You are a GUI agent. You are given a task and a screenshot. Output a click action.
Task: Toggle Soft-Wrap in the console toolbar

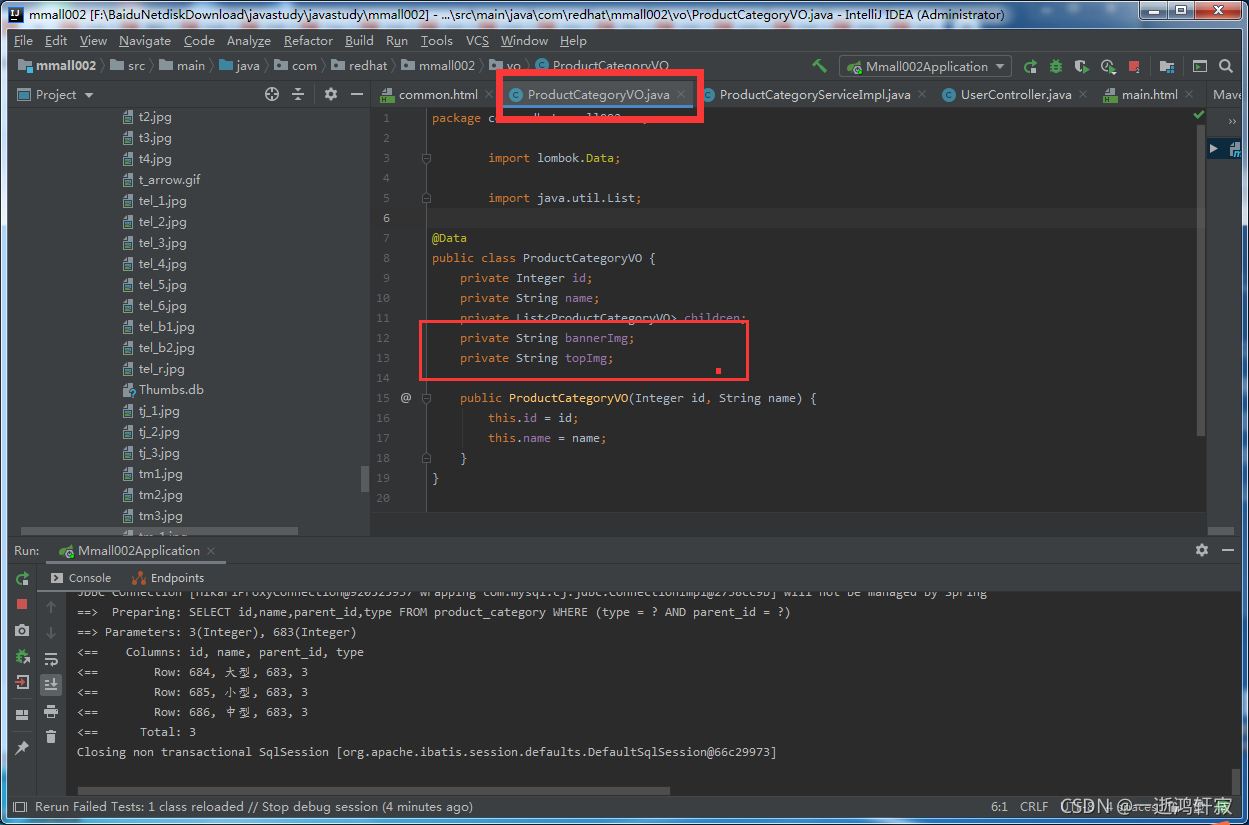point(51,659)
